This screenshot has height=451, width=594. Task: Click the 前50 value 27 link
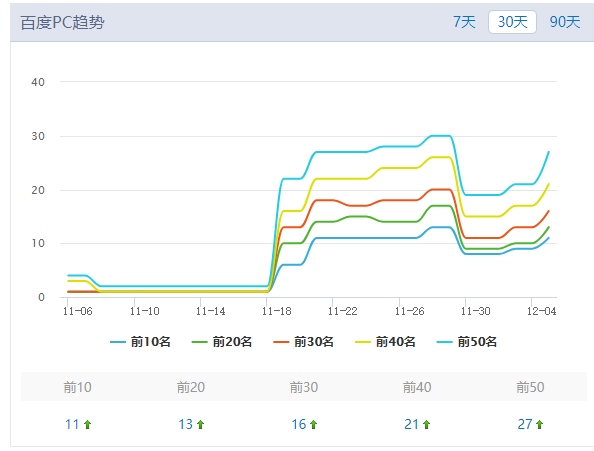coord(525,424)
